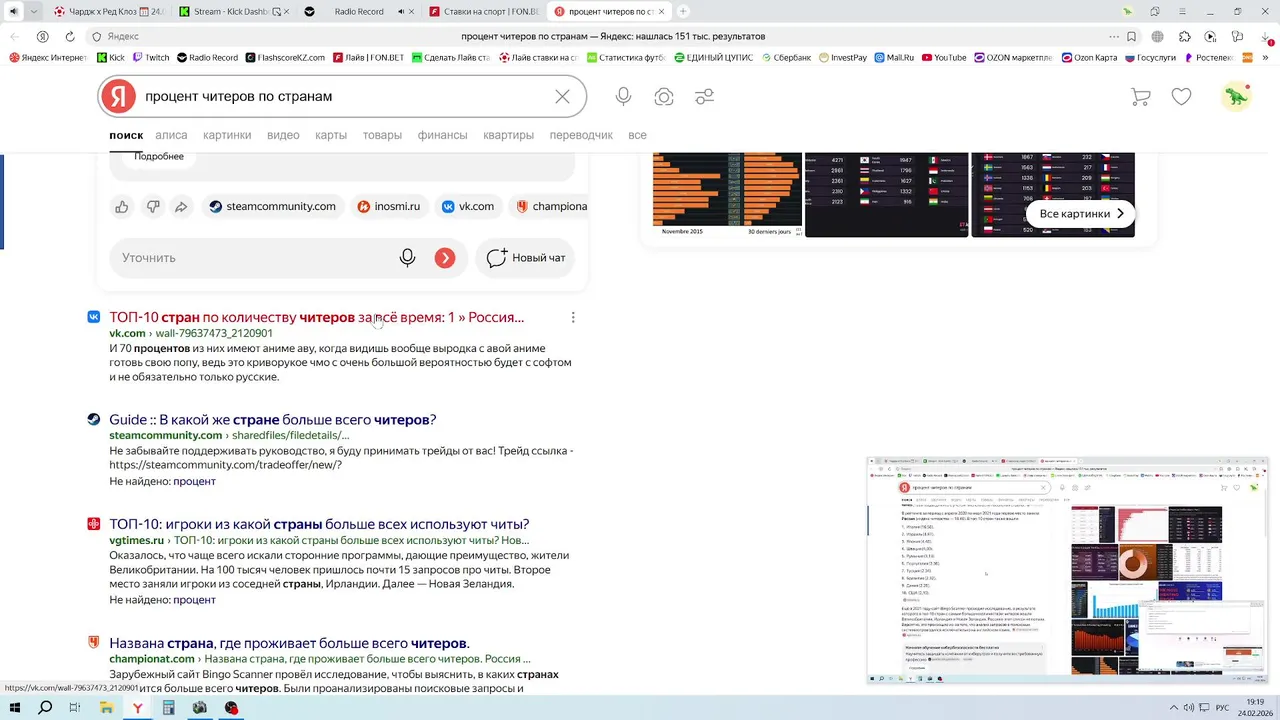Open the vgtimes.ru ТОП-10 игроки result

point(319,524)
